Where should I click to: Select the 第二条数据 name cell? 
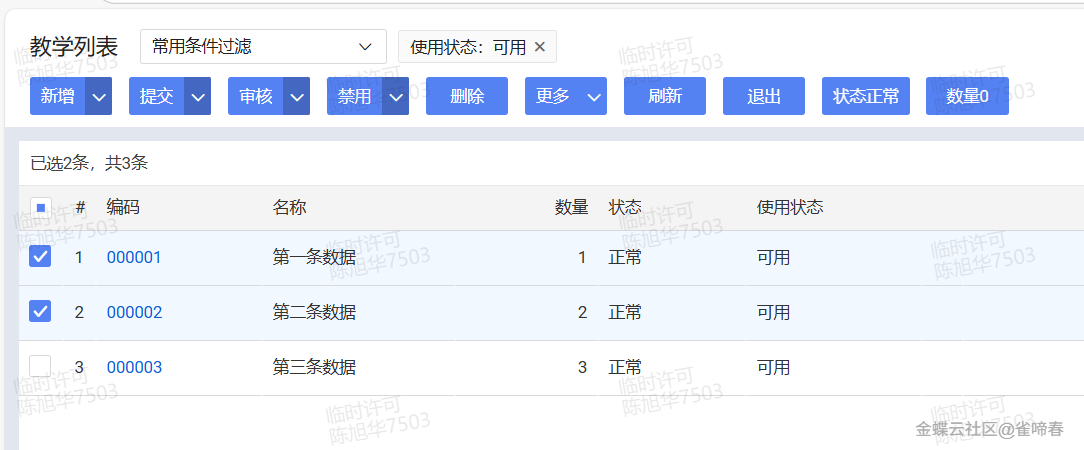[x=315, y=312]
